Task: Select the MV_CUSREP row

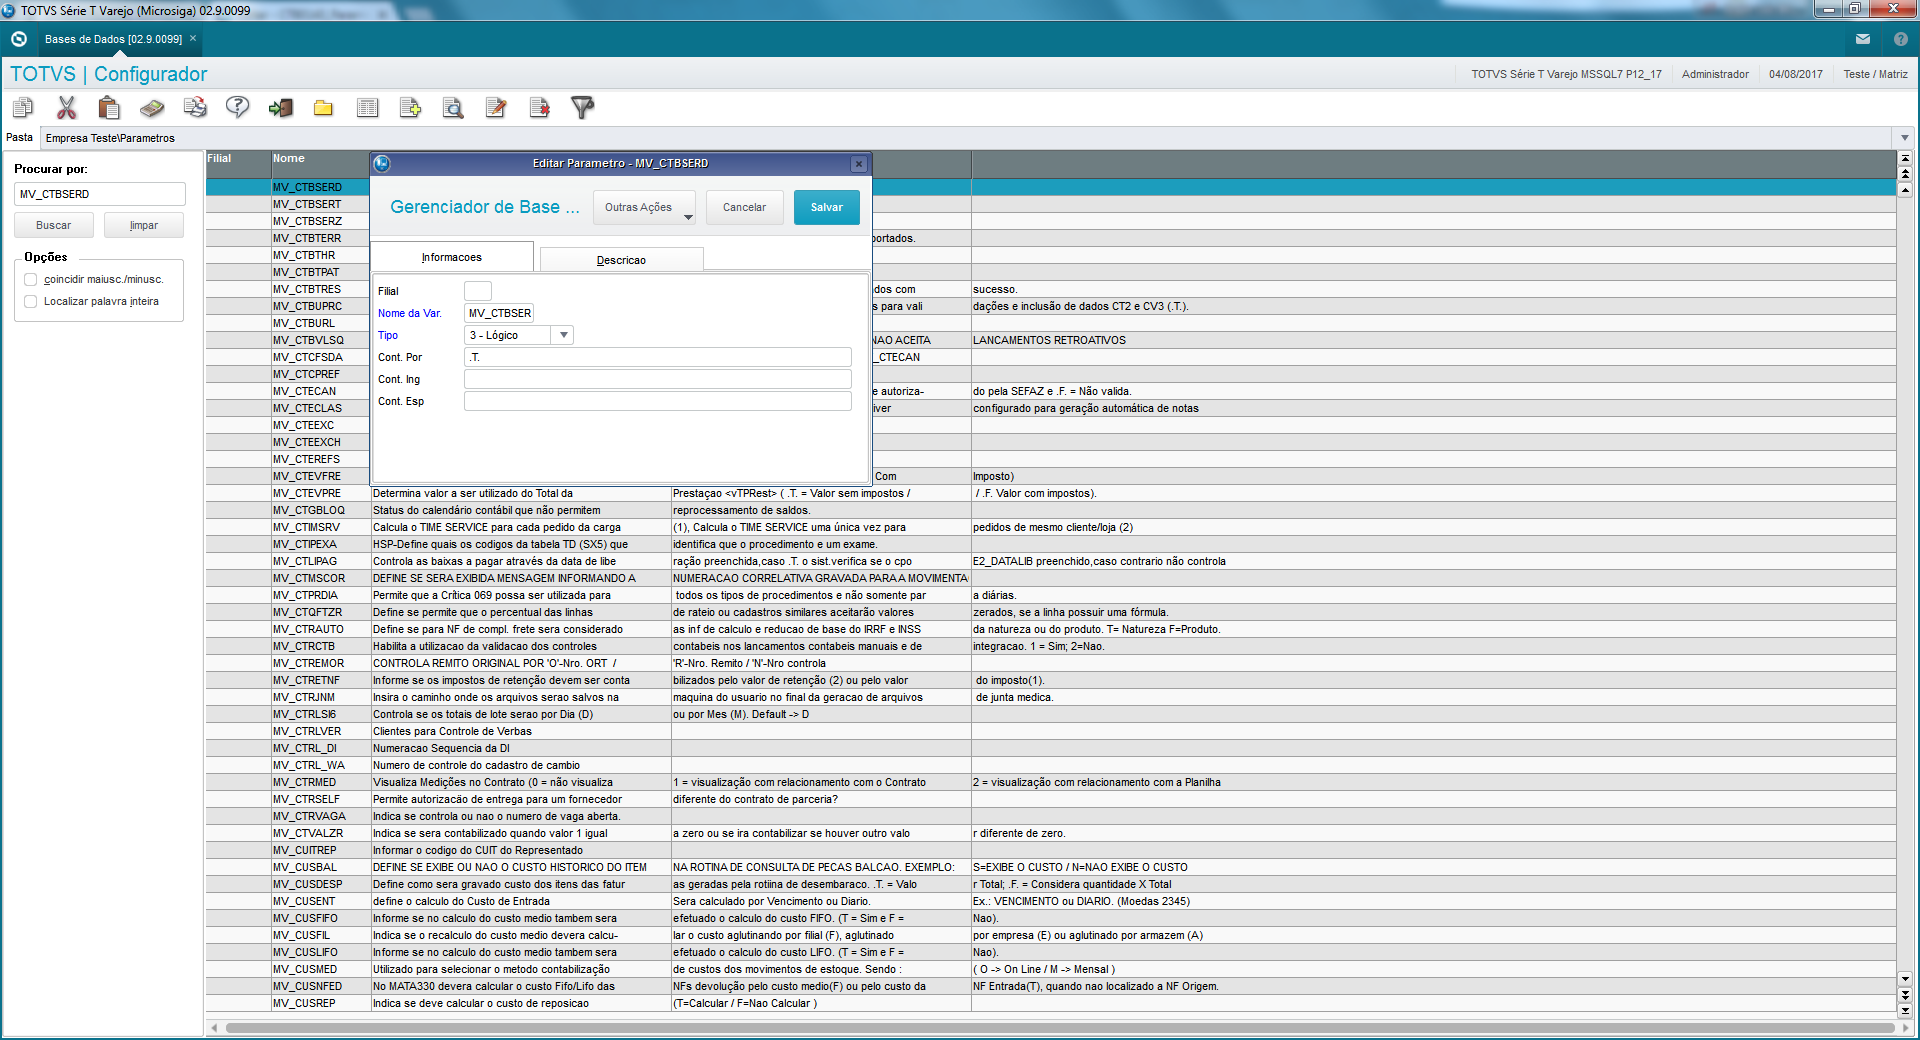Action: (x=1051, y=1003)
